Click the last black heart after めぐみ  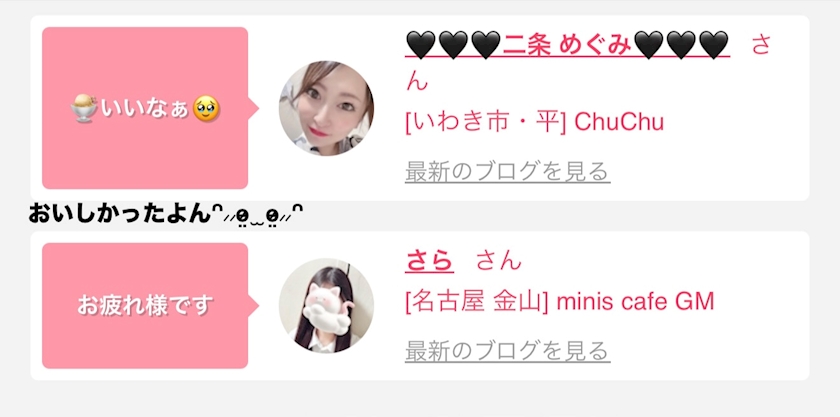click(714, 44)
